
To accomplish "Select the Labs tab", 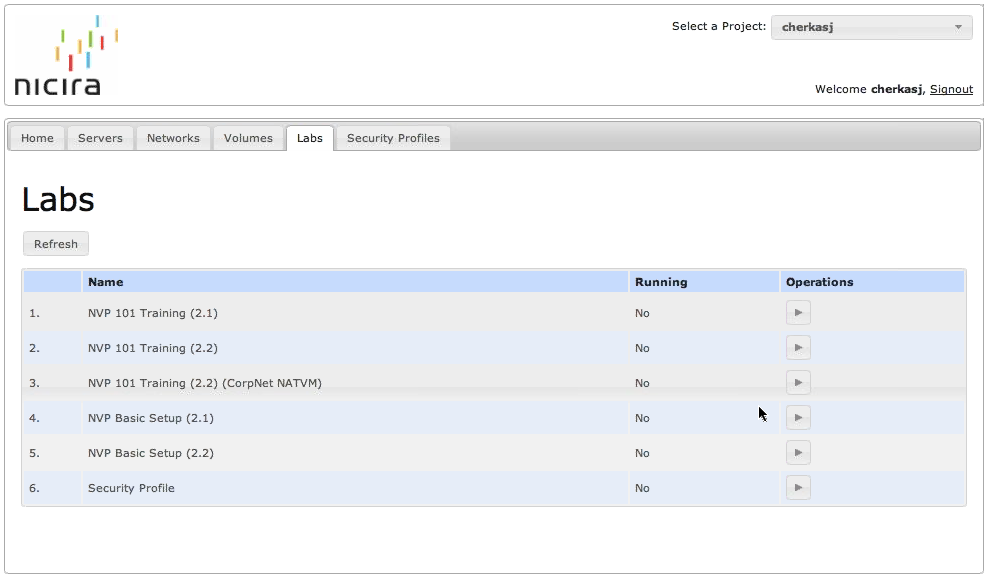I will 310,138.
